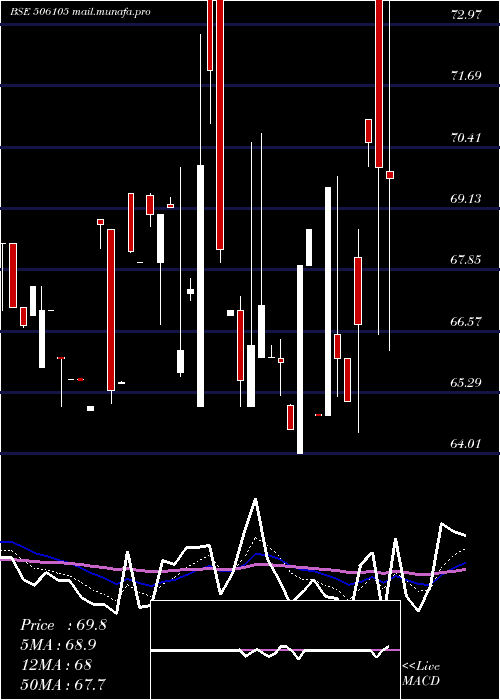
Task: Click the 67.85 price axis label
Action: tap(466, 260)
